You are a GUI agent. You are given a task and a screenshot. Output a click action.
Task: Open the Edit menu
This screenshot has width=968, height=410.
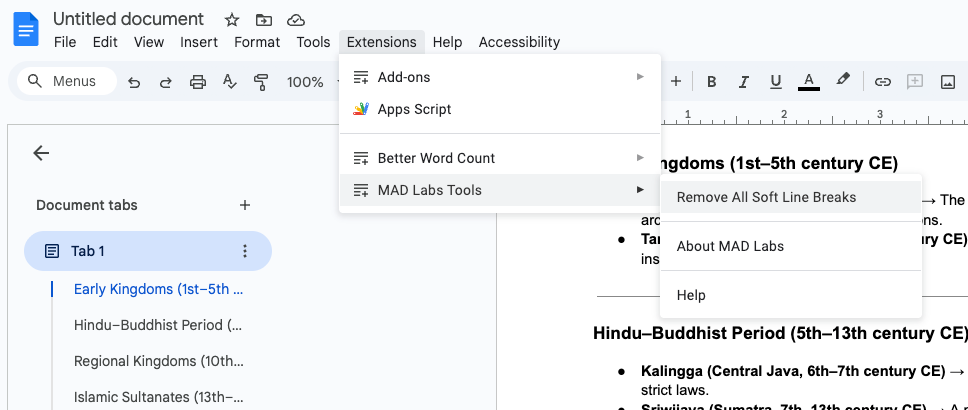[105, 42]
